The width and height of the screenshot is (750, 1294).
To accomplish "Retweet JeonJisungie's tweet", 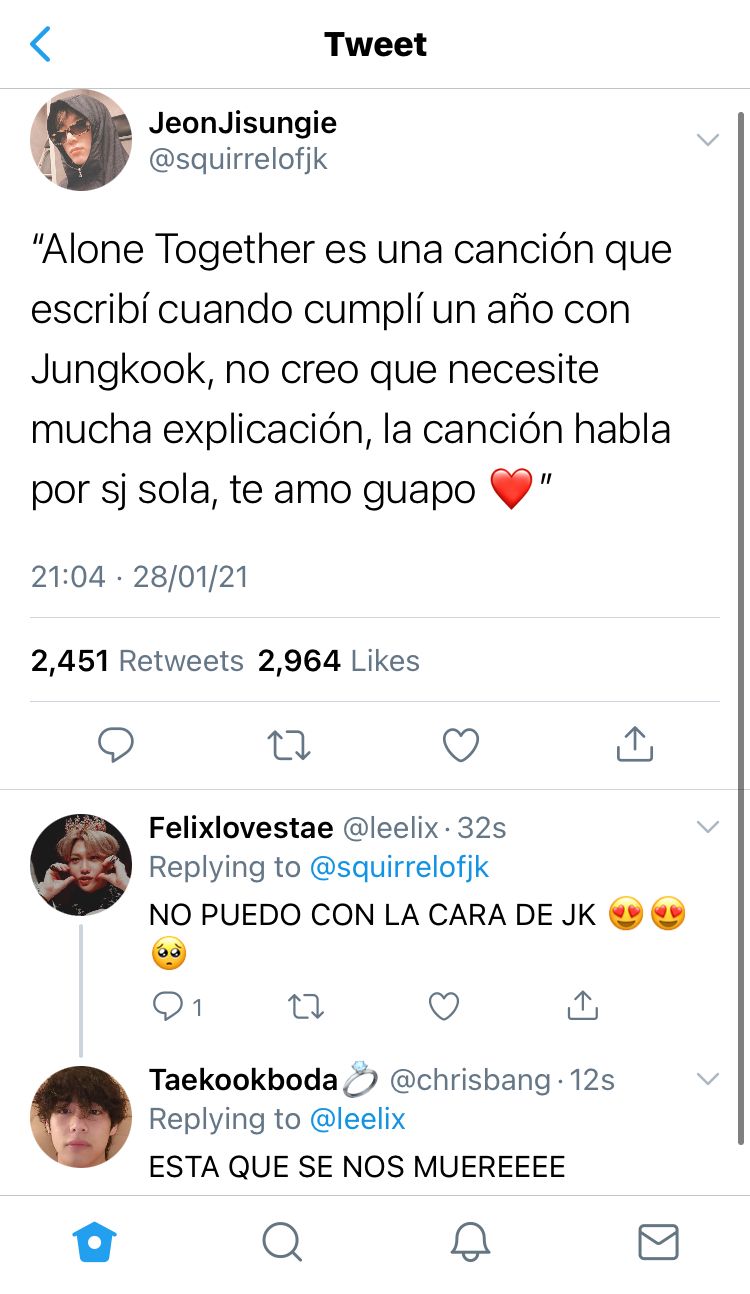I will coord(289,744).
